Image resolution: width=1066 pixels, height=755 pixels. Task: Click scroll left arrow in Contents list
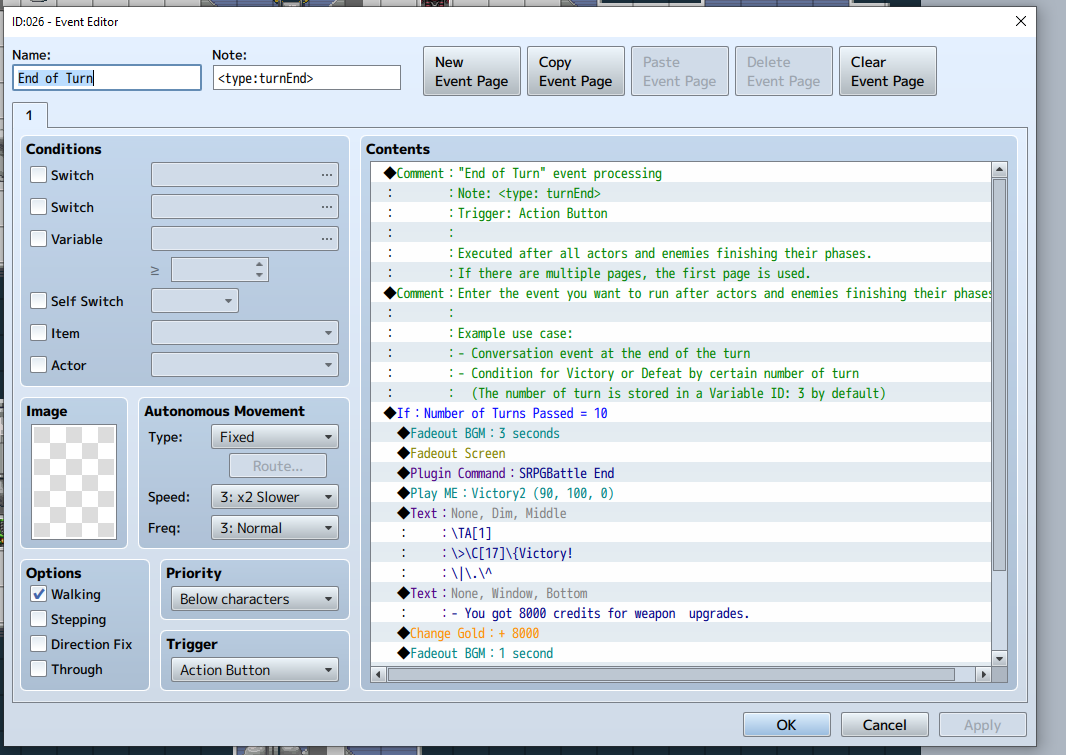(379, 674)
